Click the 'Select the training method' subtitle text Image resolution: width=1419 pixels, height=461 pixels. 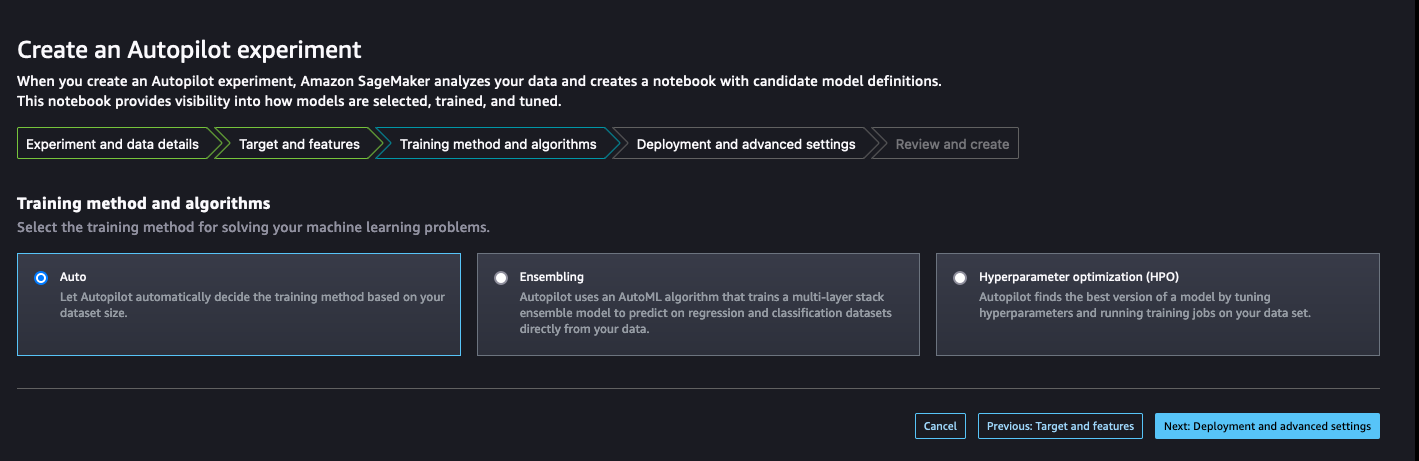click(x=253, y=228)
